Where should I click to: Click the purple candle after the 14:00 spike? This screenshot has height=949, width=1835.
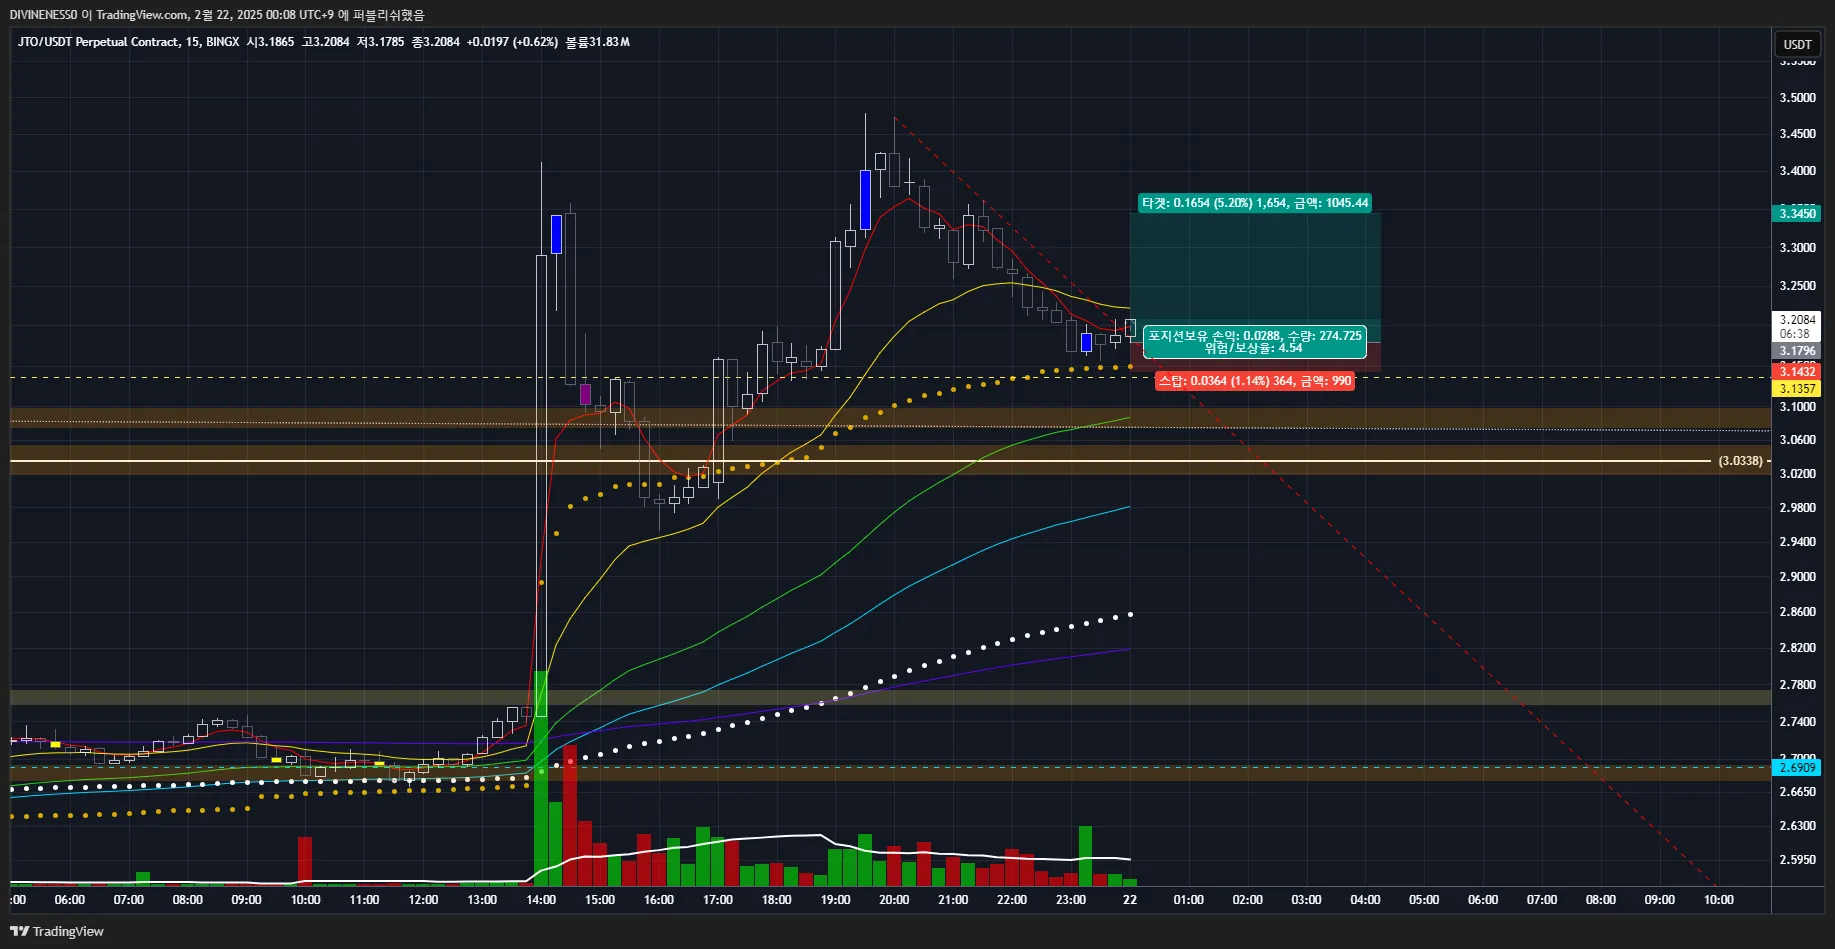click(585, 394)
